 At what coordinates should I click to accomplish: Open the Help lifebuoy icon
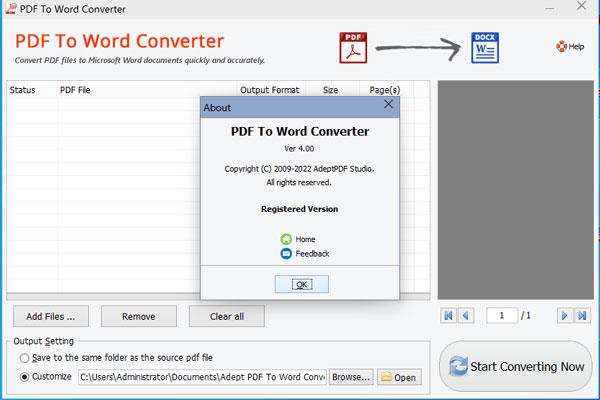561,46
